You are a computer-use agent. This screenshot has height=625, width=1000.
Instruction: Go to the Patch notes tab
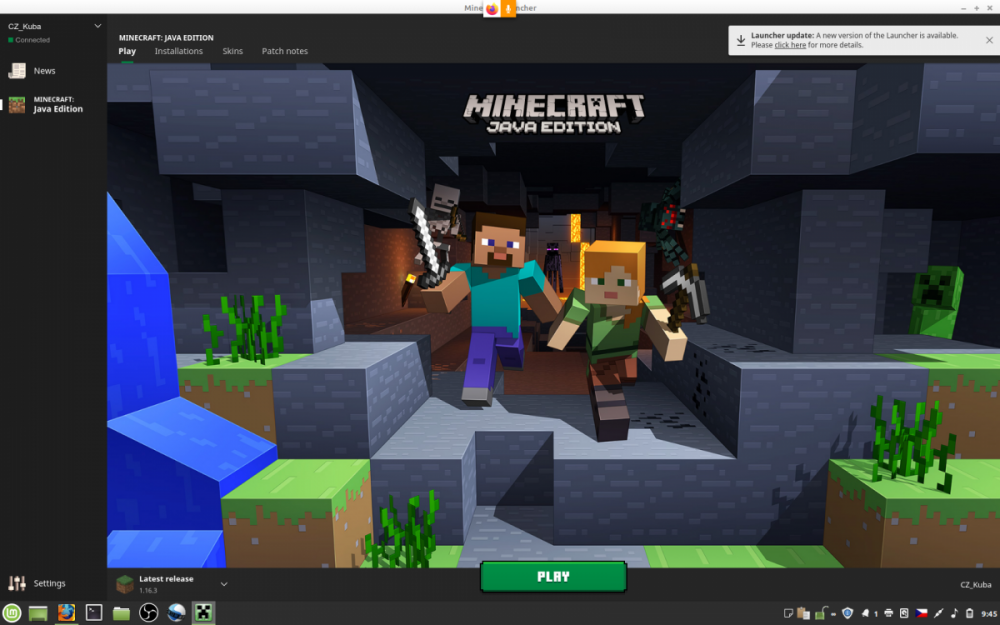coord(285,51)
